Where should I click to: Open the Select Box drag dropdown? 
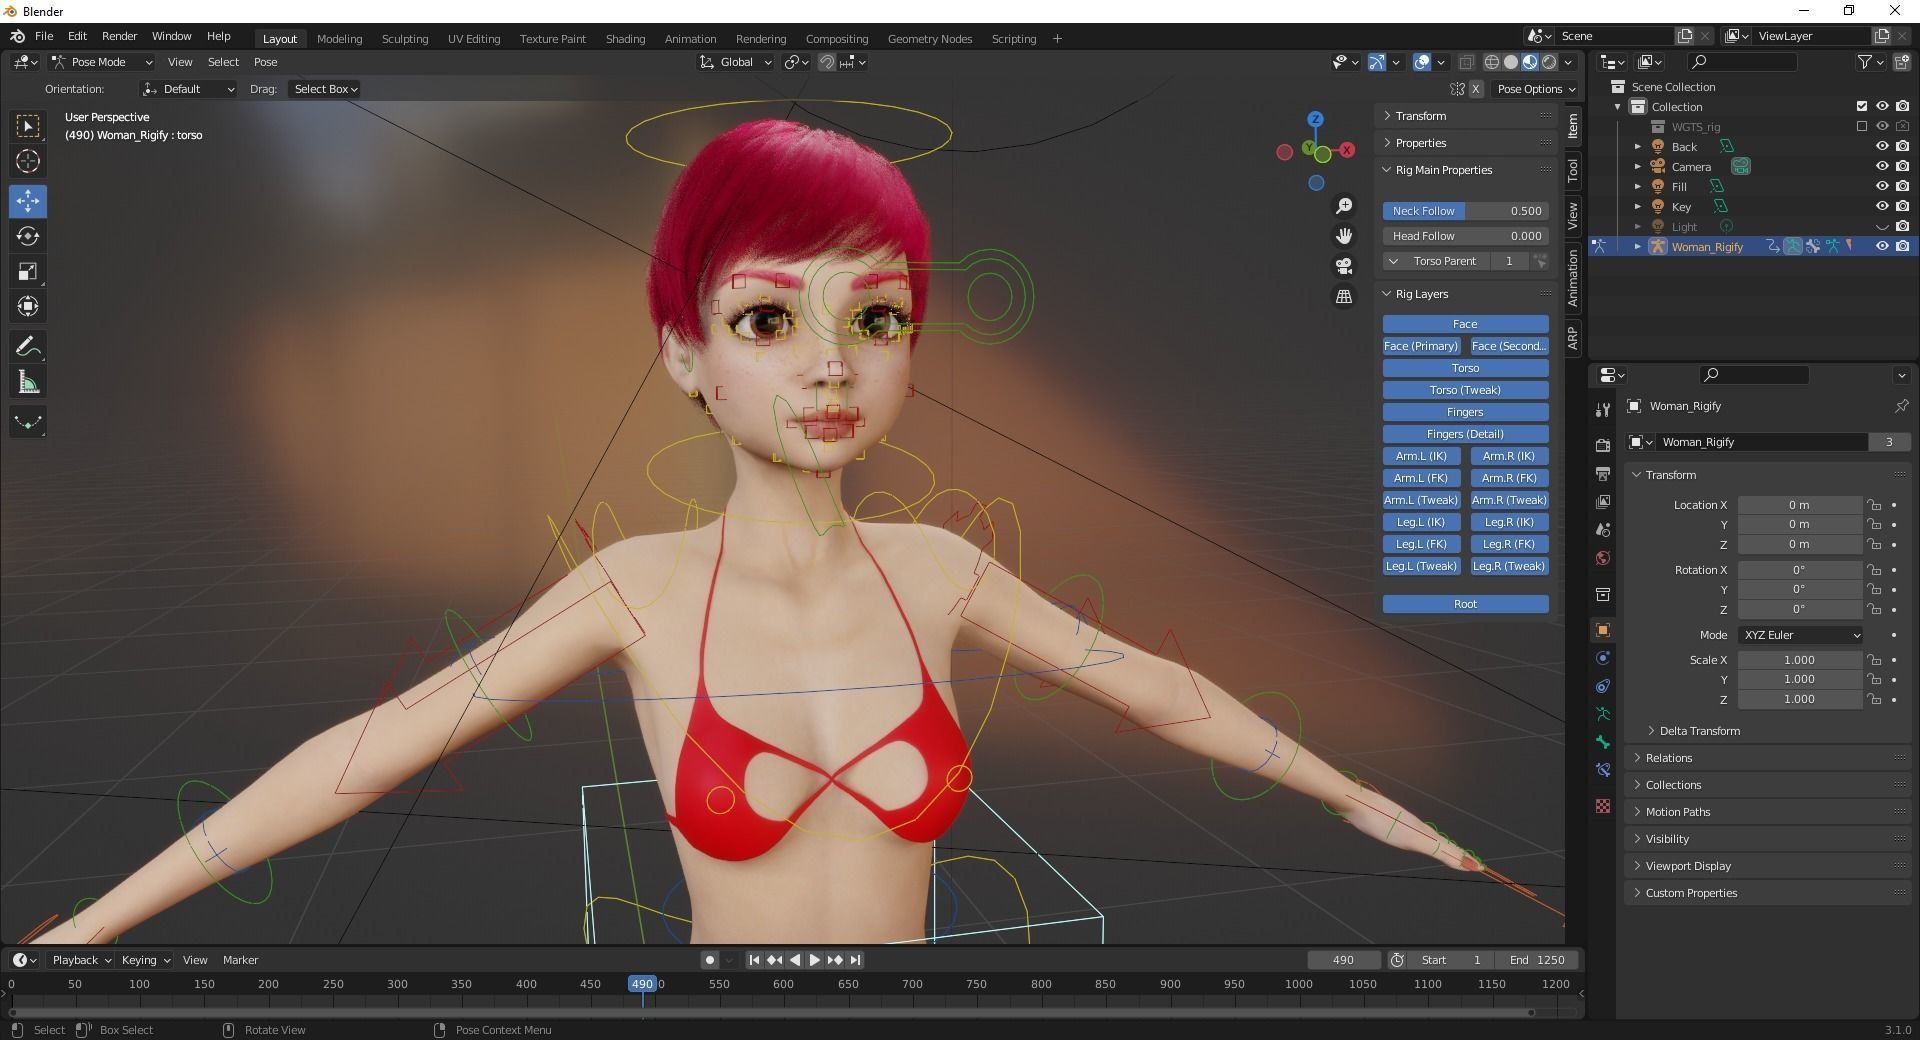[325, 89]
